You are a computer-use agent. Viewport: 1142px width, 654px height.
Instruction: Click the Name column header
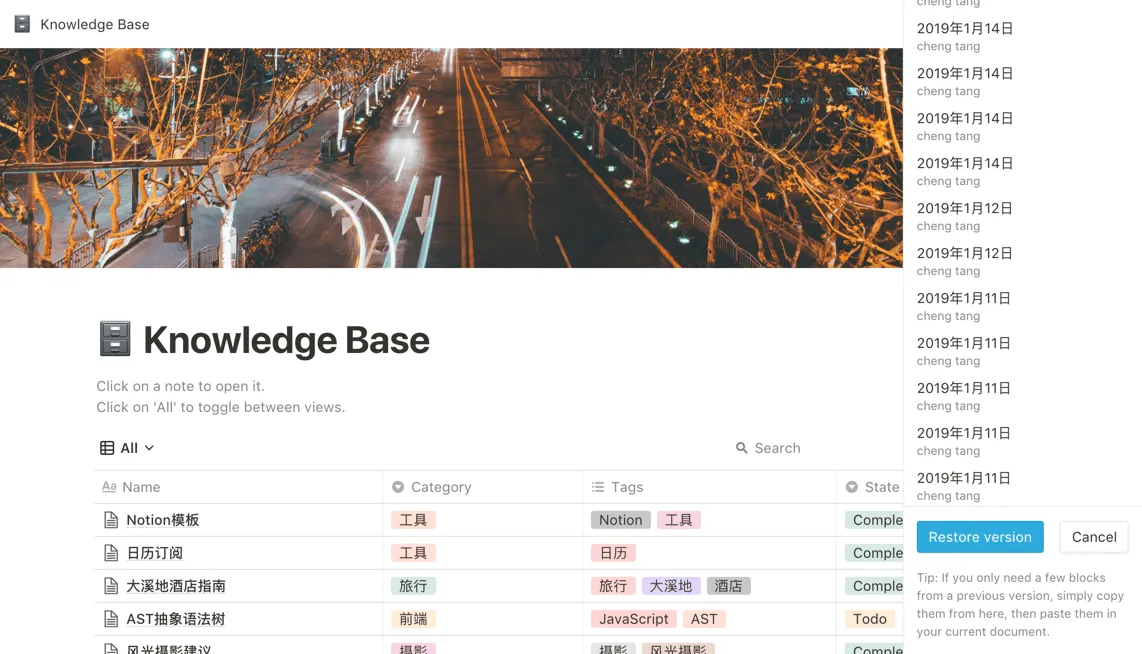pos(141,487)
